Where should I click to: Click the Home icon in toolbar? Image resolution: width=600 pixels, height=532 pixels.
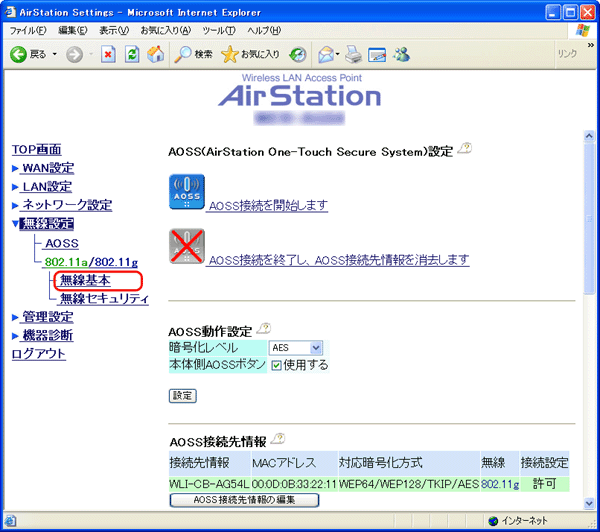tap(155, 54)
